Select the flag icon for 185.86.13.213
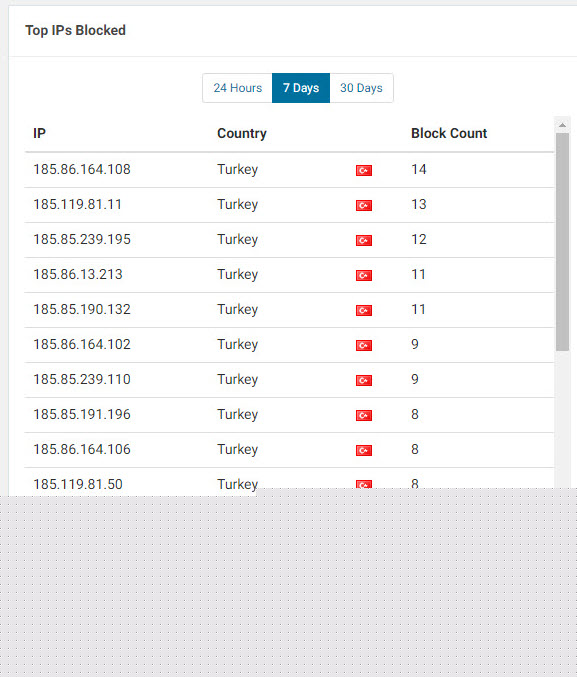This screenshot has height=677, width=577. click(x=364, y=275)
